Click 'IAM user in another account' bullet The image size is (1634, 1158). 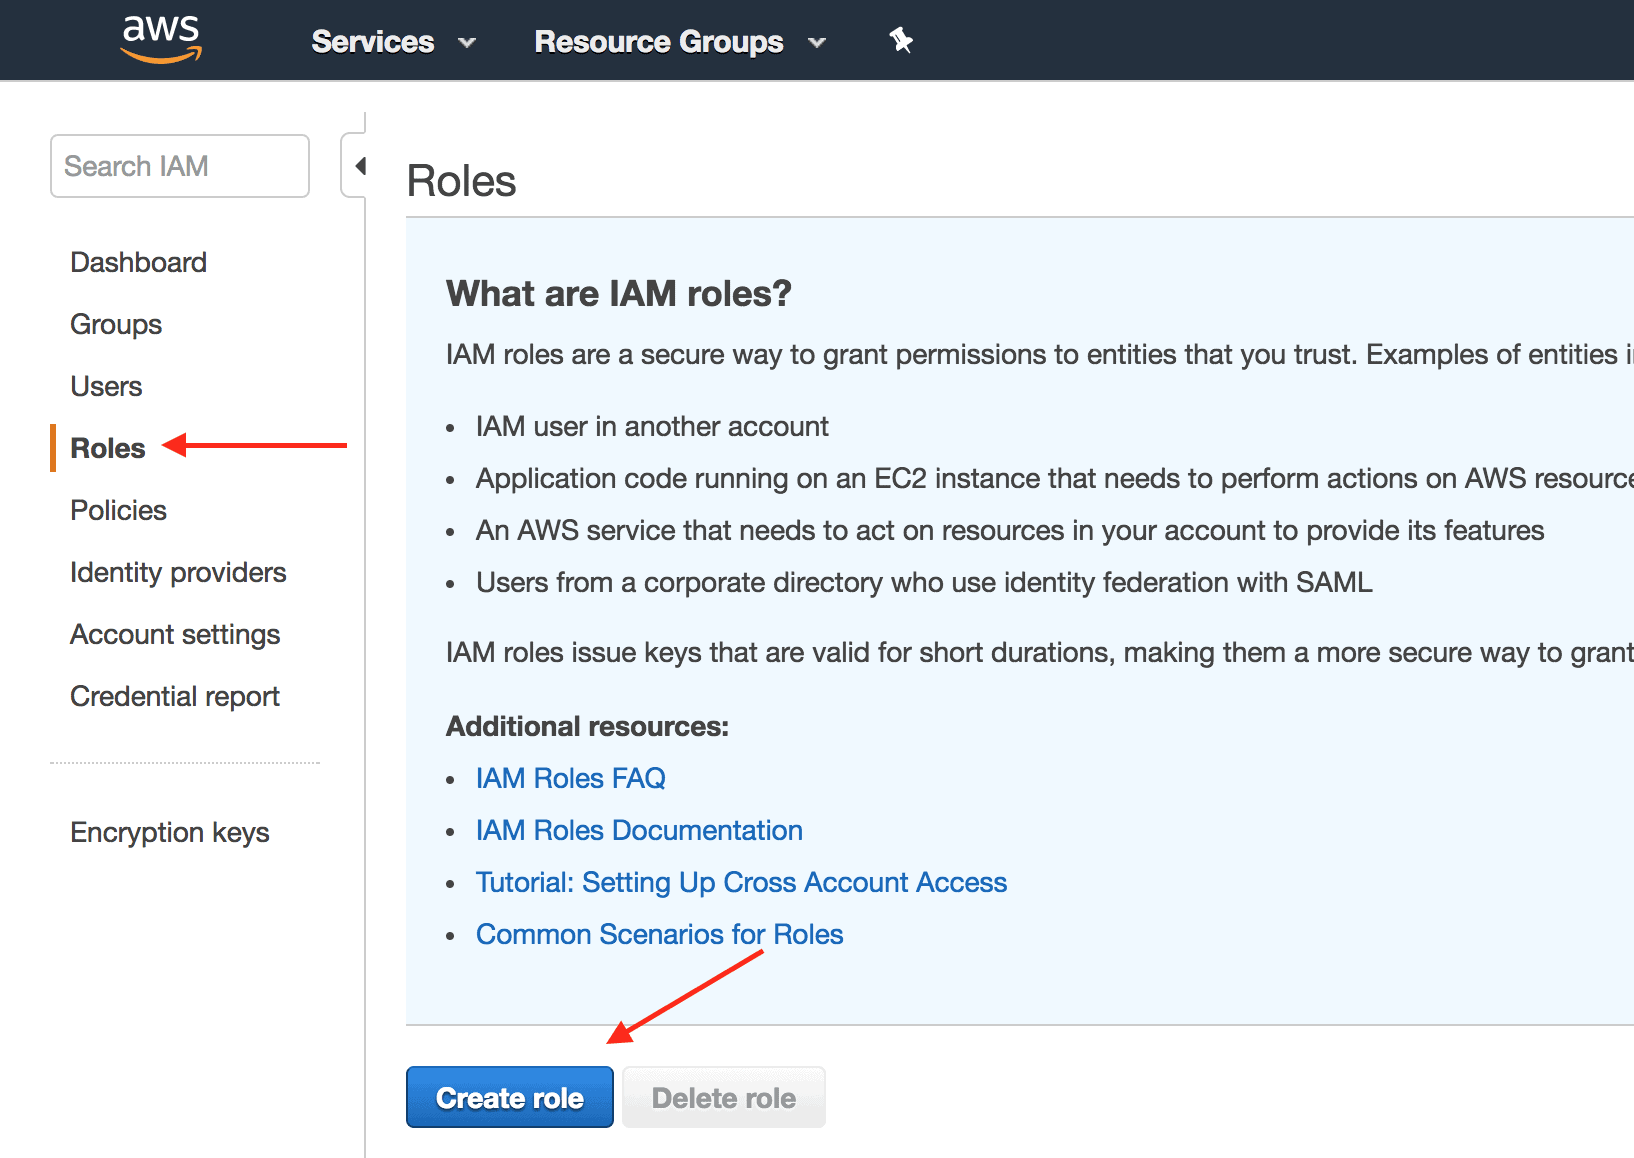click(652, 426)
